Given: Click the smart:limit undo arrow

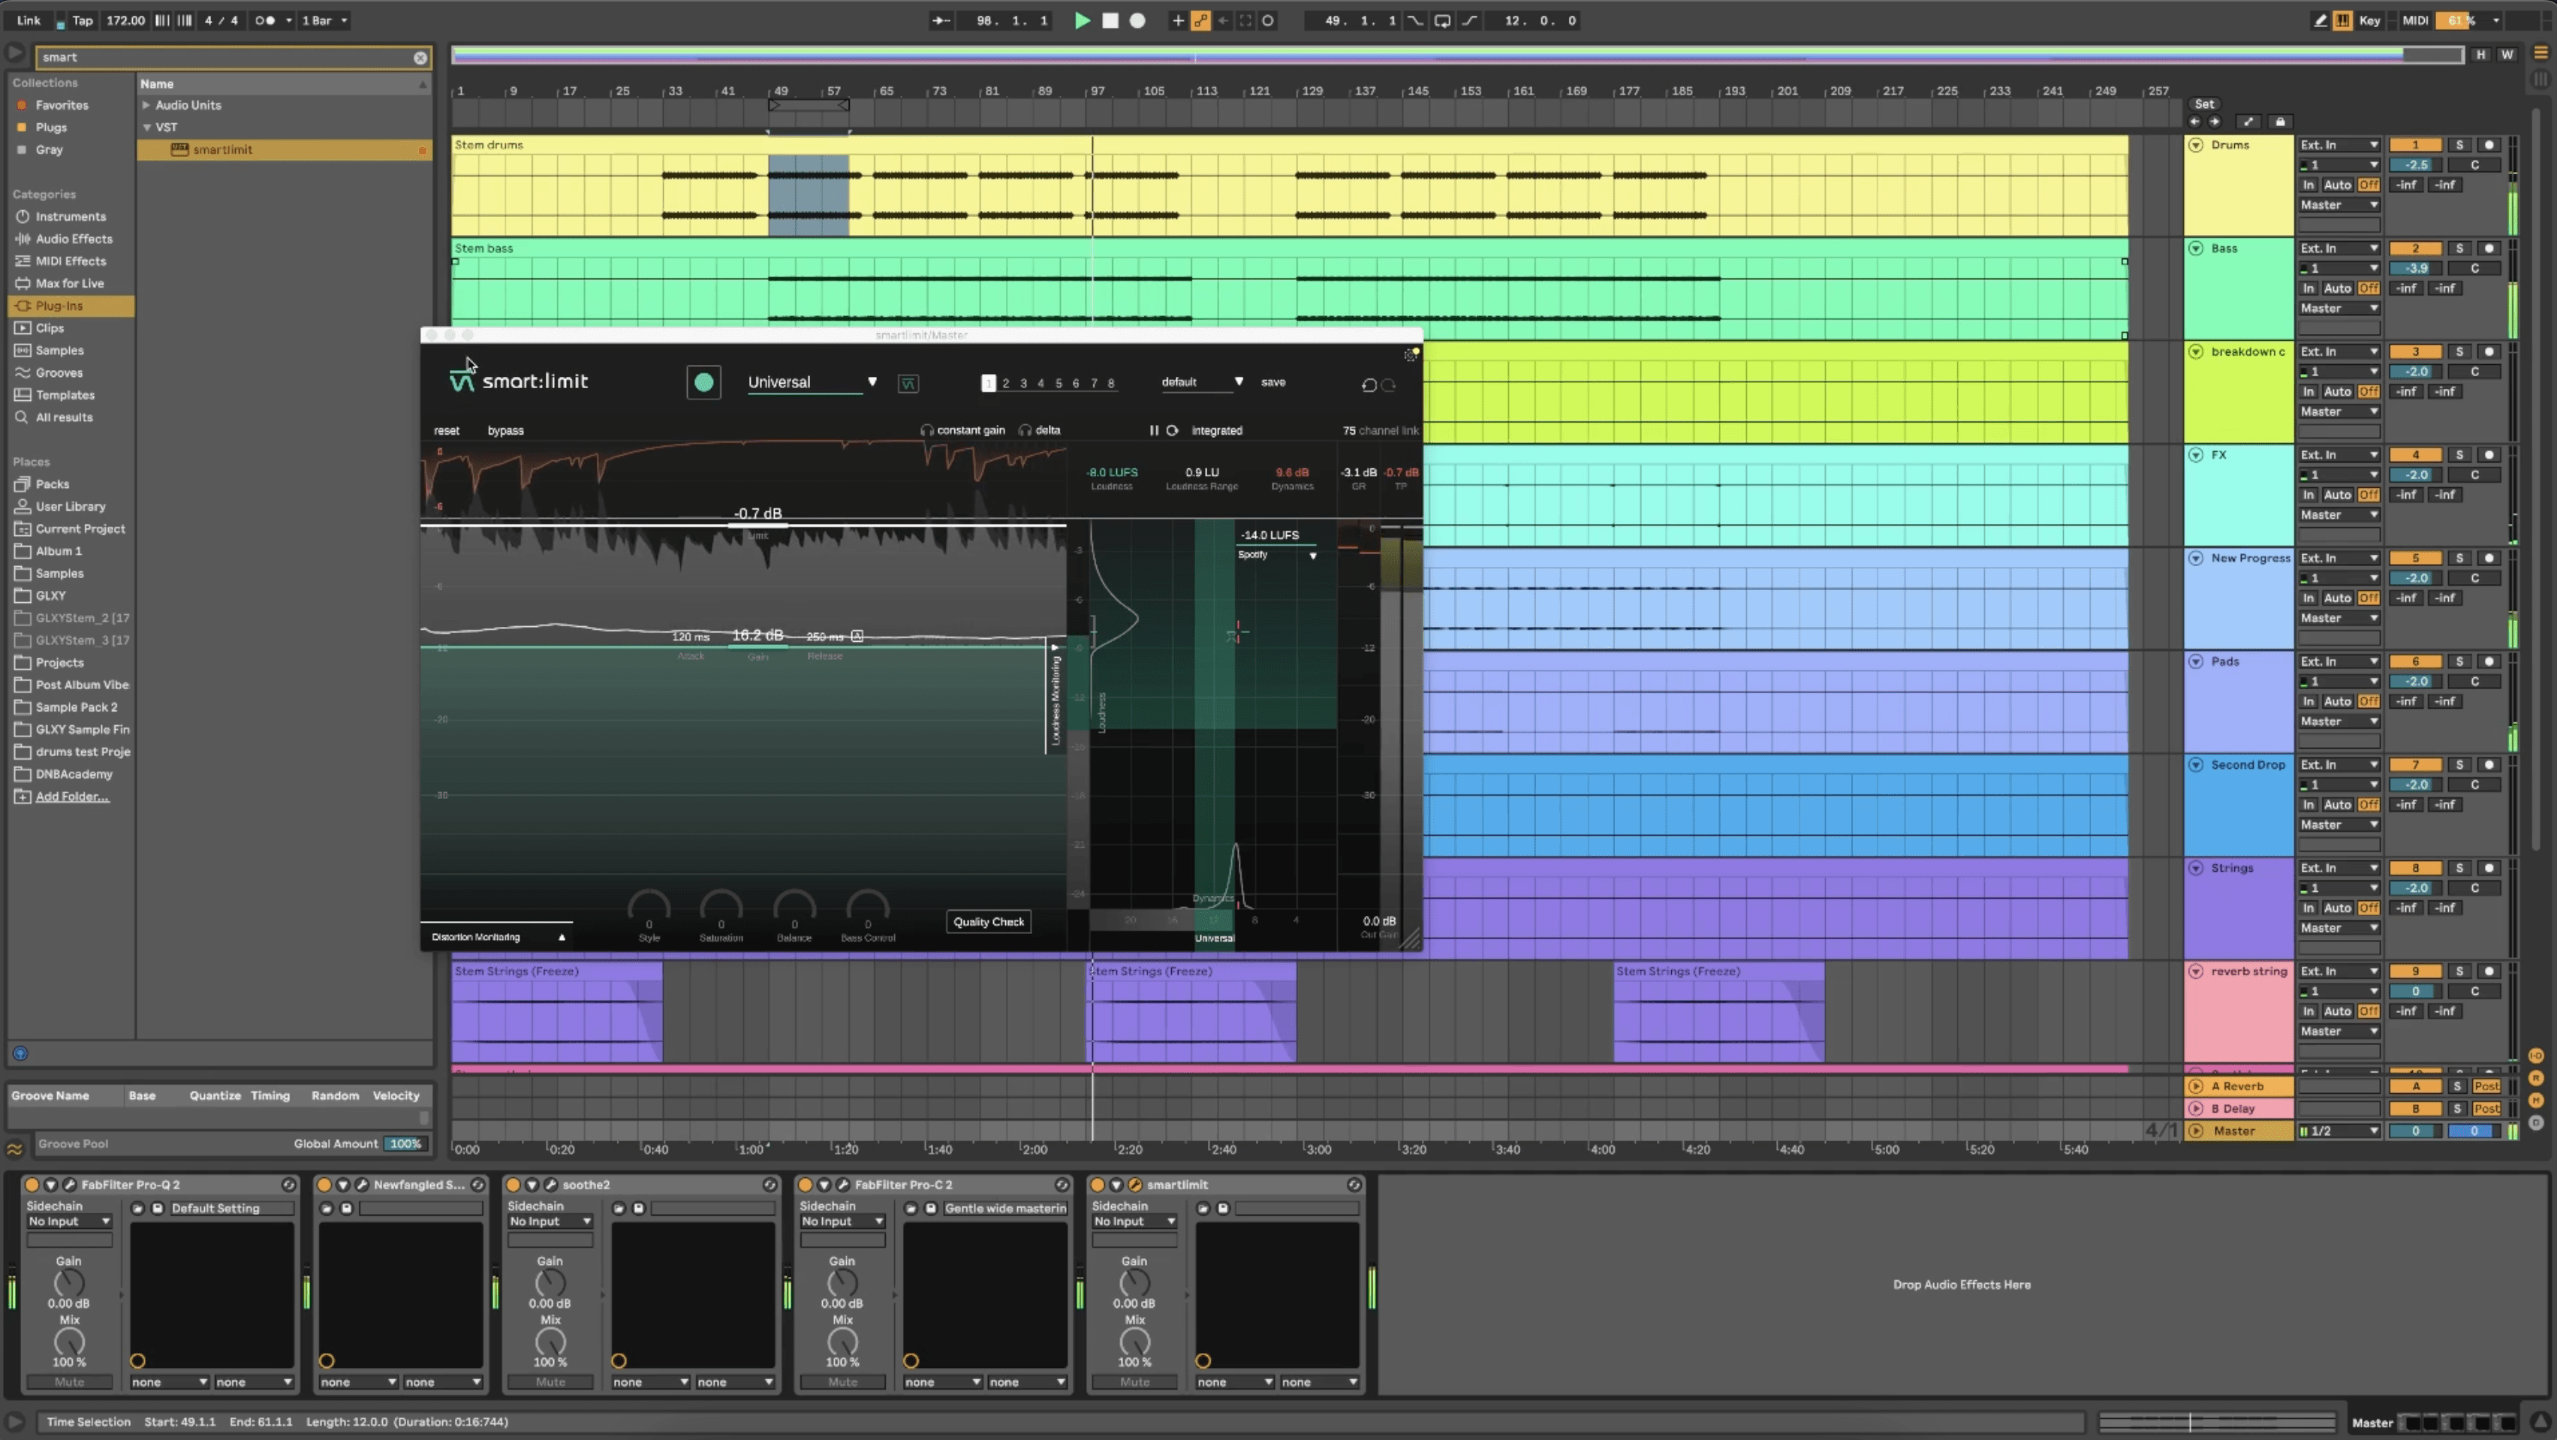Looking at the screenshot, I should pos(1368,385).
